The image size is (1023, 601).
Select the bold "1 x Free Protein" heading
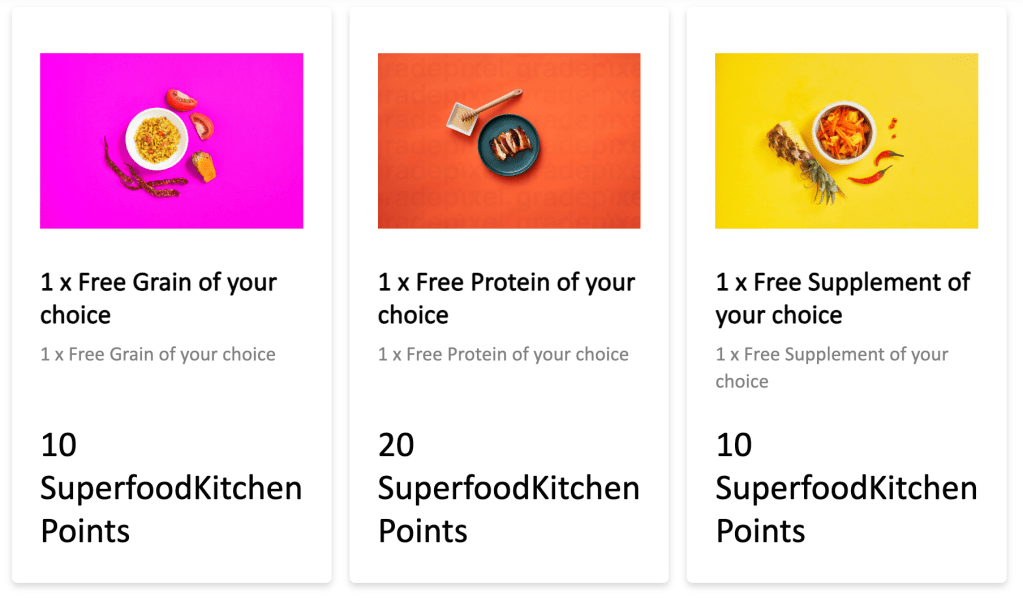[506, 298]
